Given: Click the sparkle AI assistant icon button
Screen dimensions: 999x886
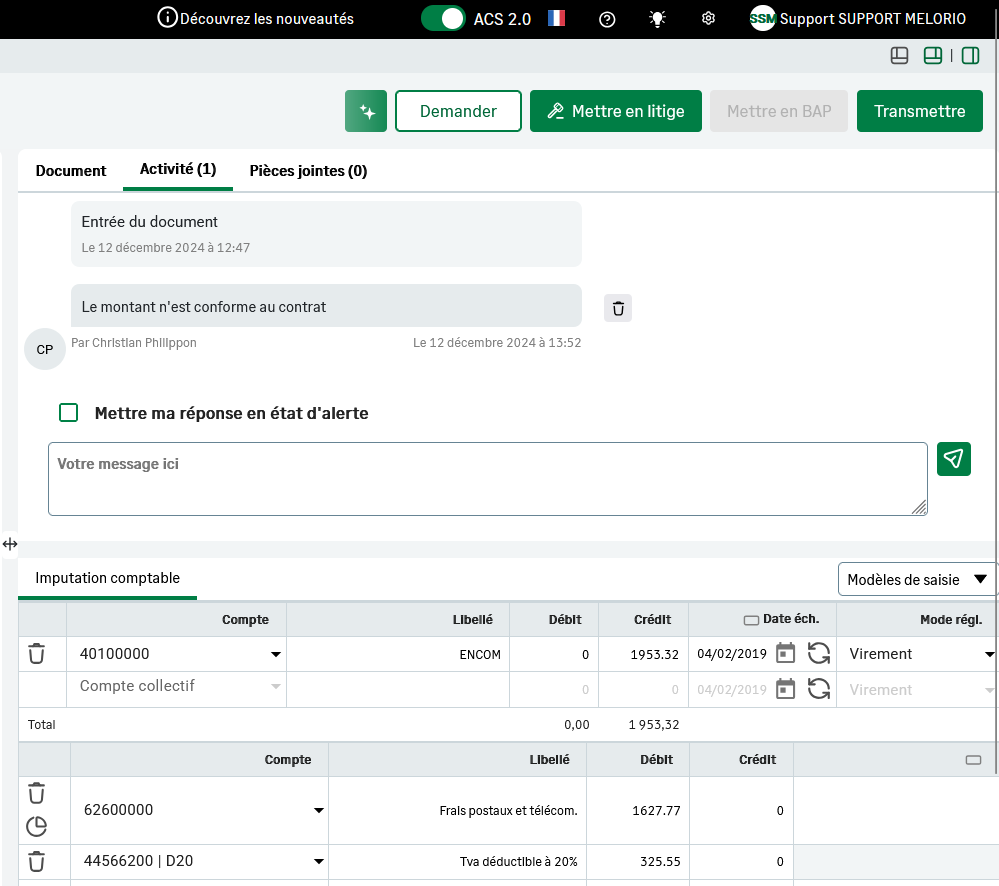Looking at the screenshot, I should (366, 111).
